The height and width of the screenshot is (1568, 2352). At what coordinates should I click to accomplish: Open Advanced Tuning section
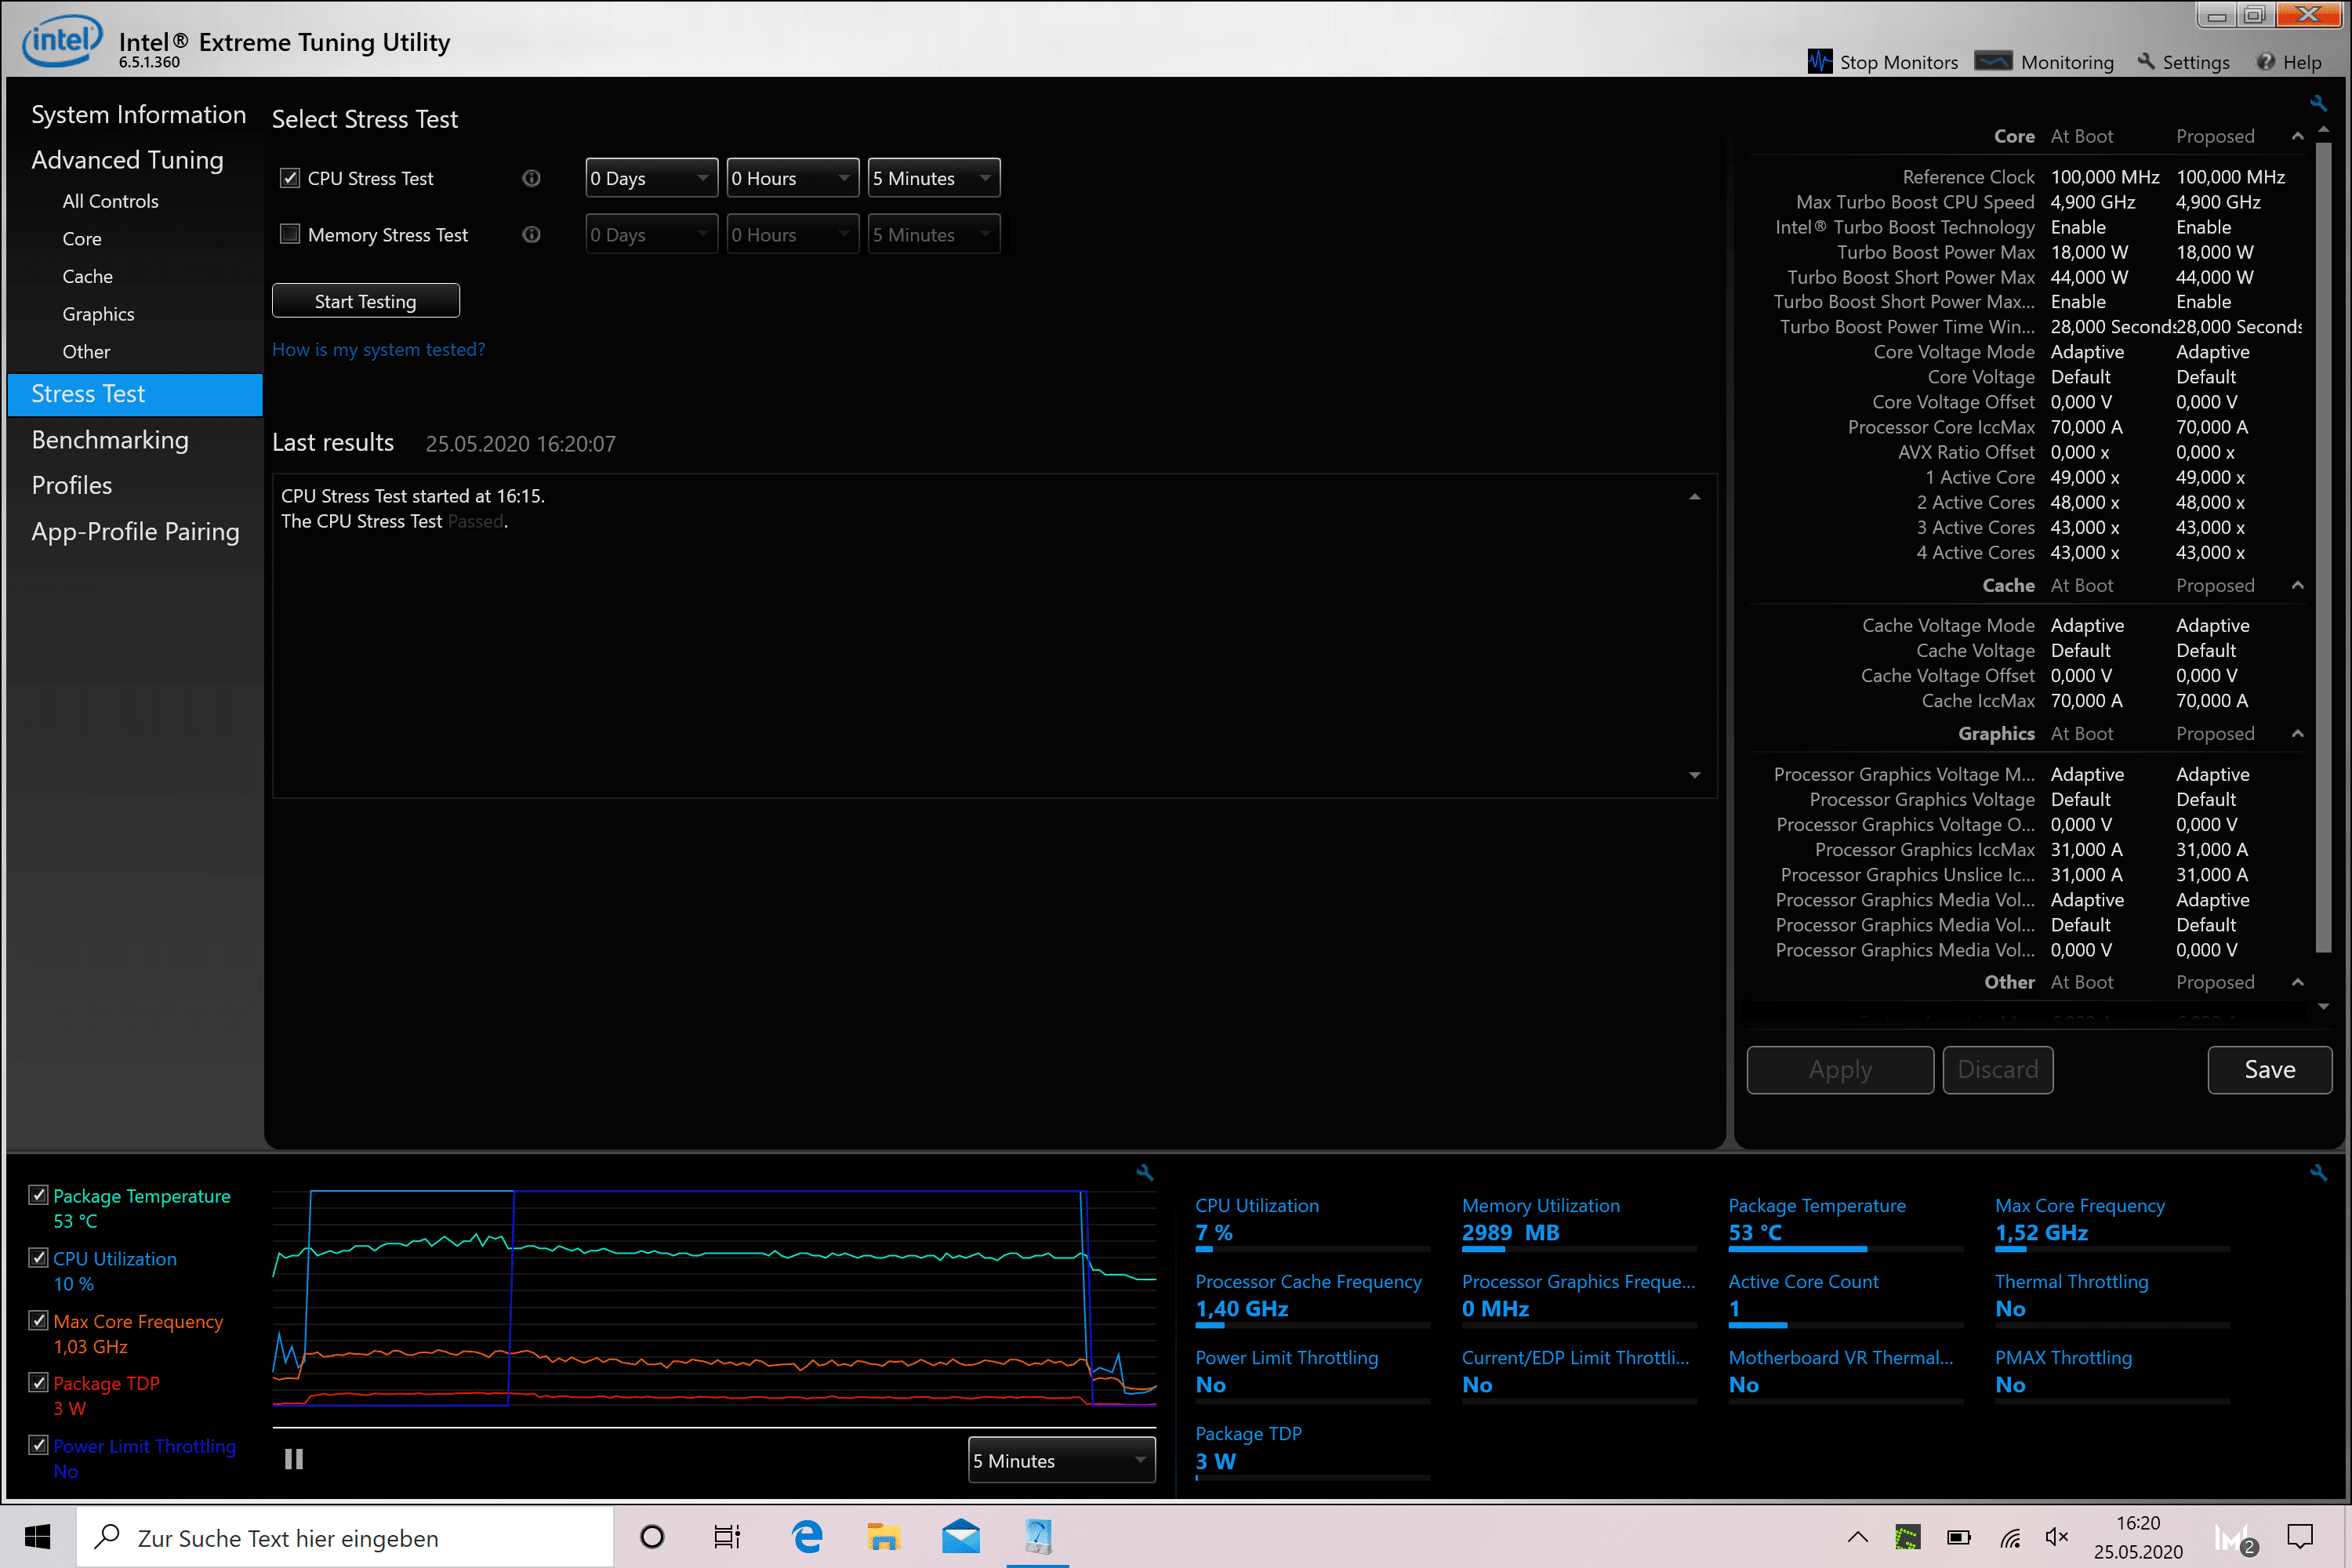127,160
